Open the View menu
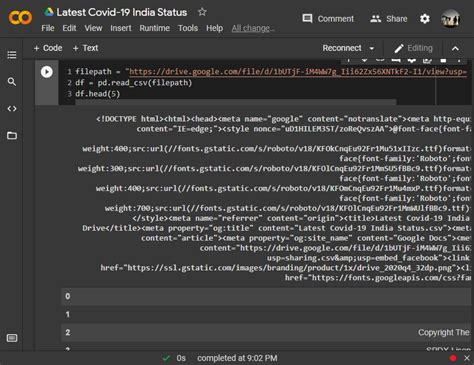This screenshot has width=474, height=365. (x=93, y=28)
